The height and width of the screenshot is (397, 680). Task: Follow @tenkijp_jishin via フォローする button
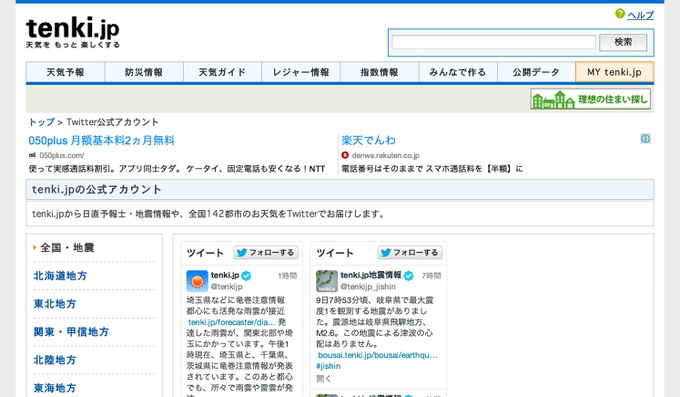click(410, 253)
